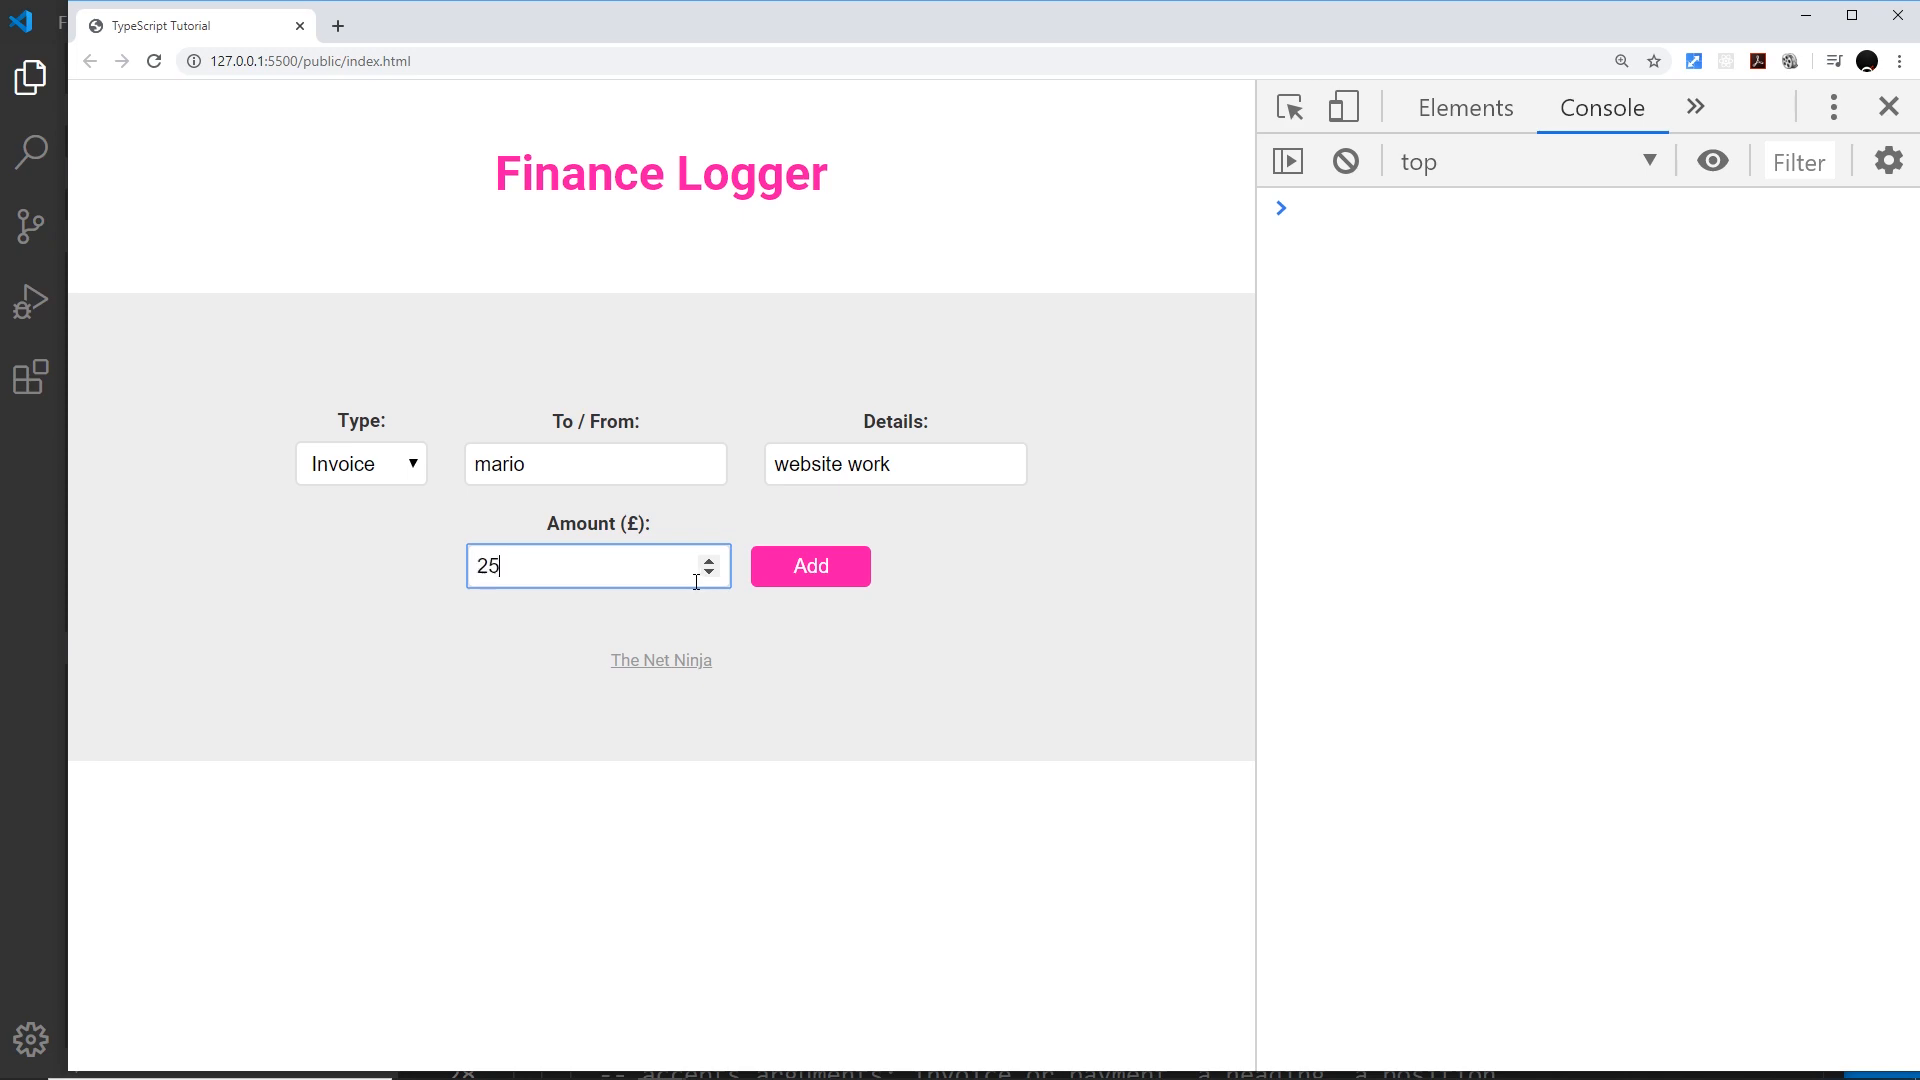Screen dimensions: 1920x1080
Task: Select the TypeScript Tutorial browser tab
Action: click(195, 26)
